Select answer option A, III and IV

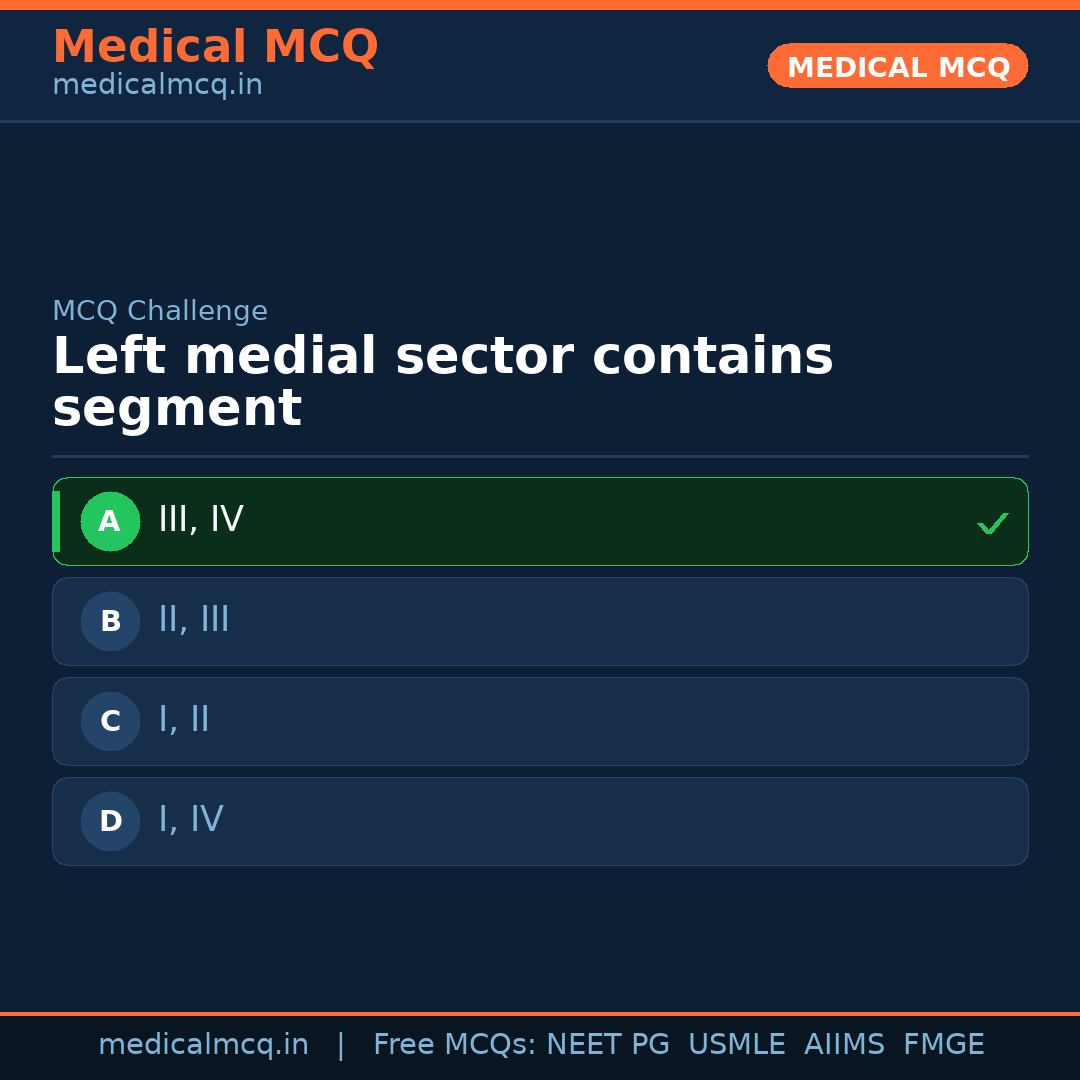[540, 521]
